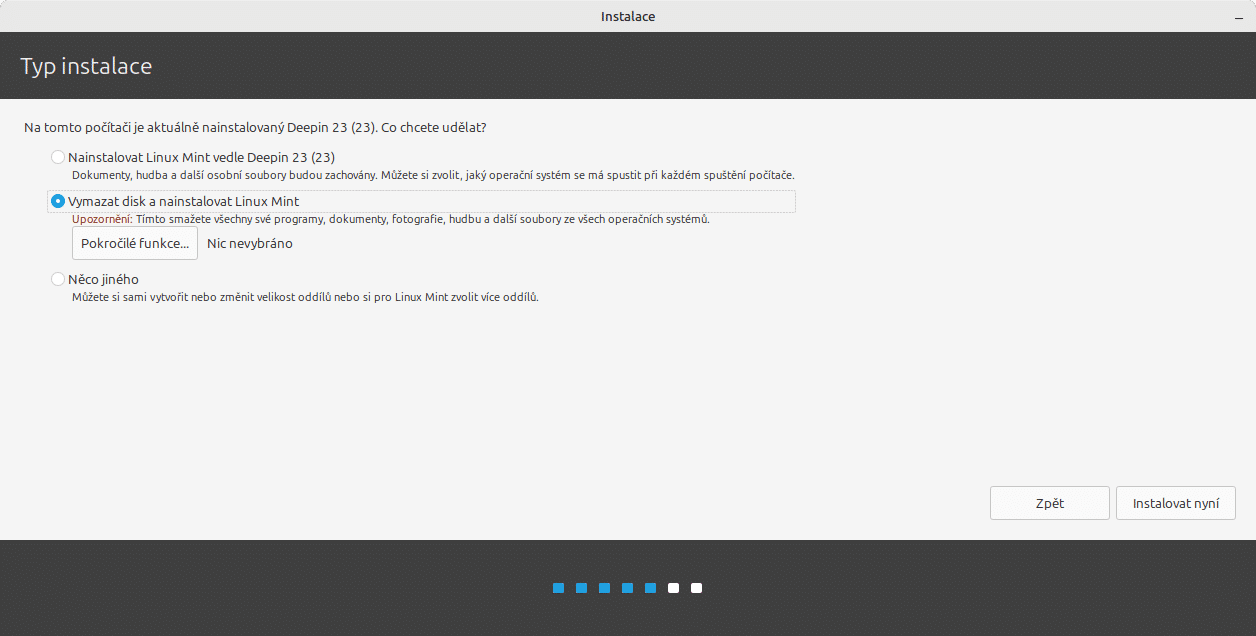Click the last white progress square
Screen dimensions: 1256x636
pyautogui.click(x=695, y=588)
